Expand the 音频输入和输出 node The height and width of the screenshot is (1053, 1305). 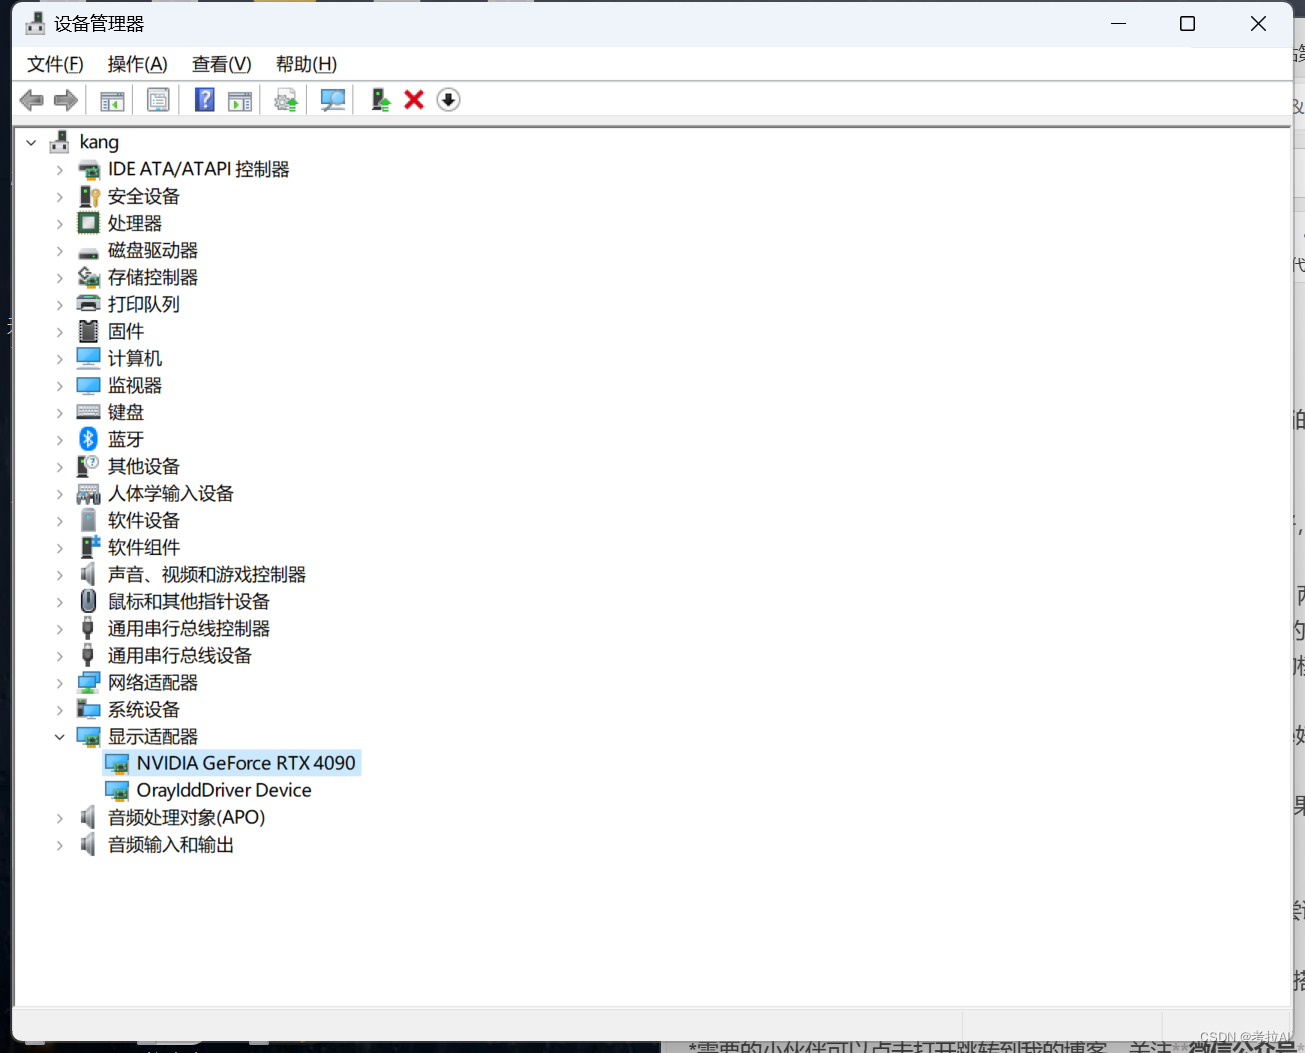[59, 844]
